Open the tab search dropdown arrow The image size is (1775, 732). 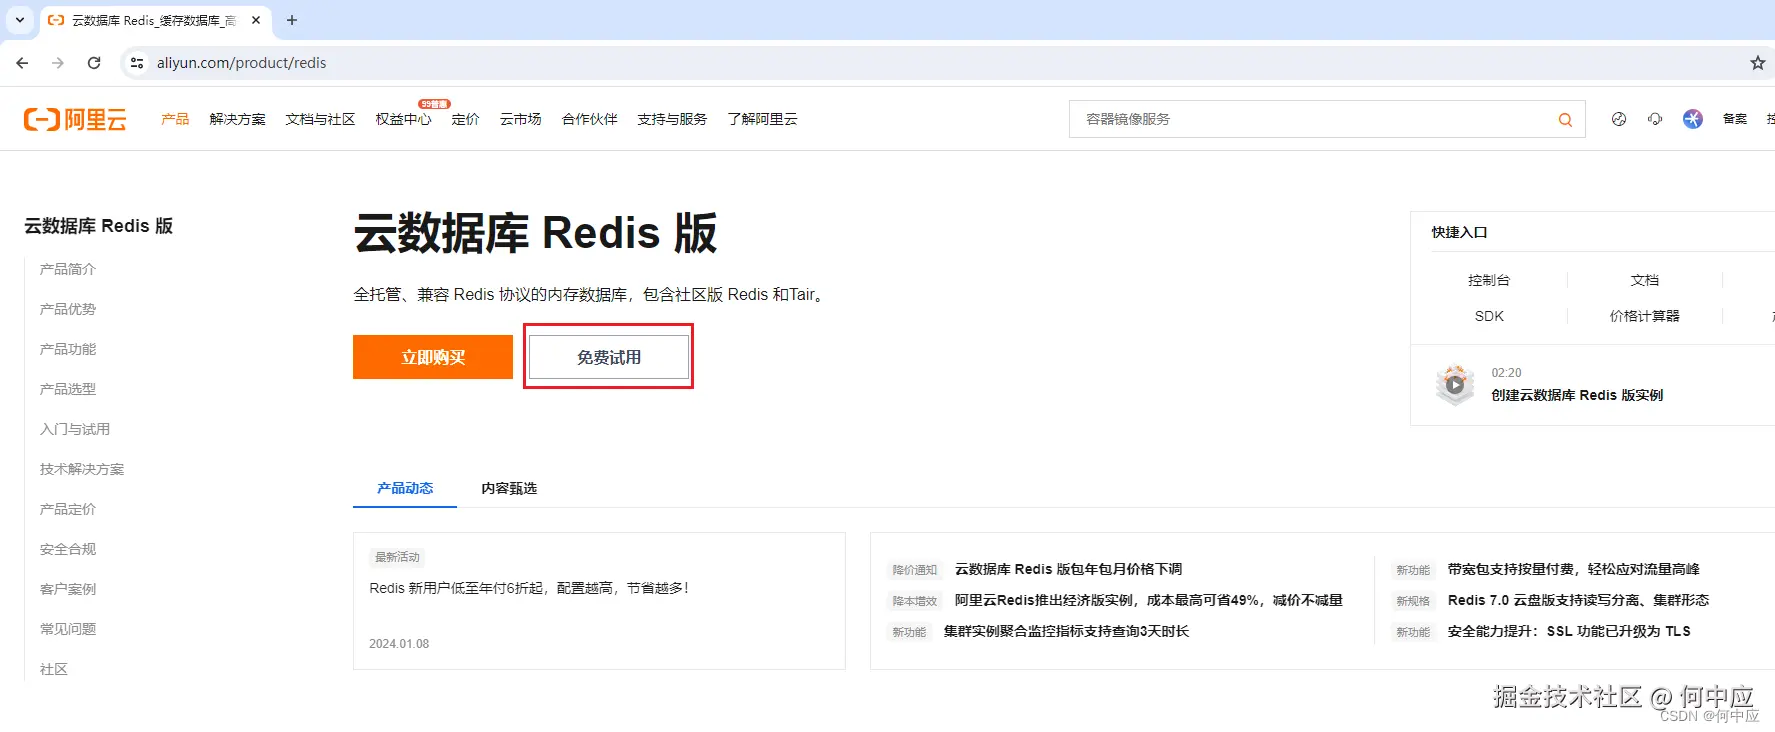click(20, 20)
